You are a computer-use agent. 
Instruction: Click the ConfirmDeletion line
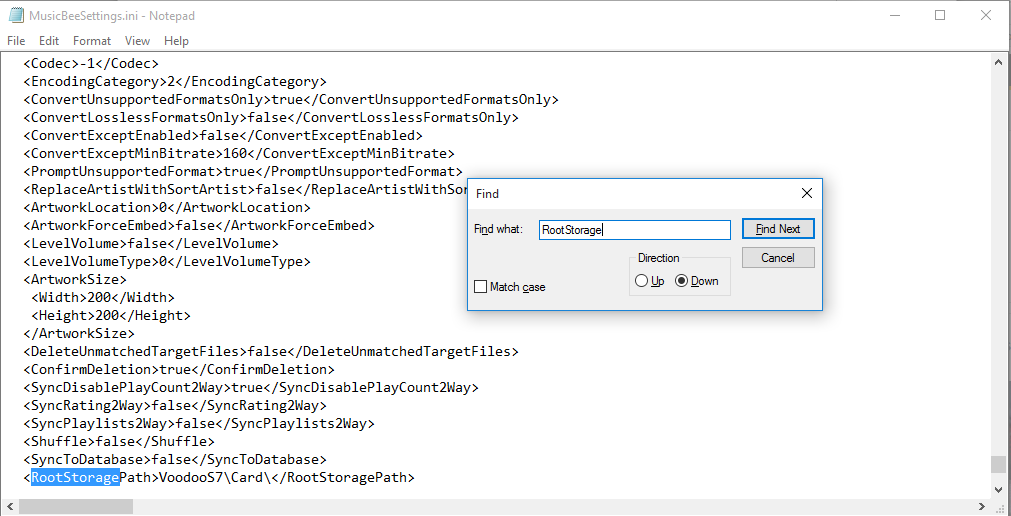(179, 370)
